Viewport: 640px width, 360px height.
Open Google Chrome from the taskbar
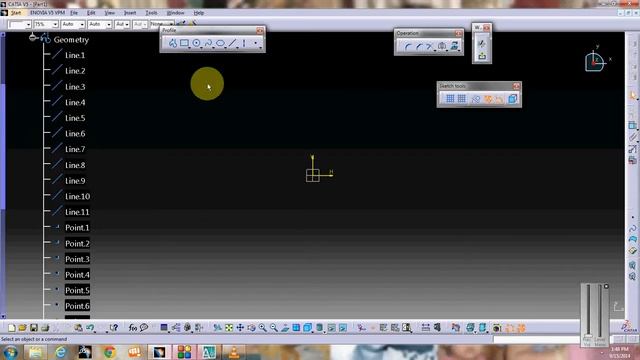click(x=109, y=352)
